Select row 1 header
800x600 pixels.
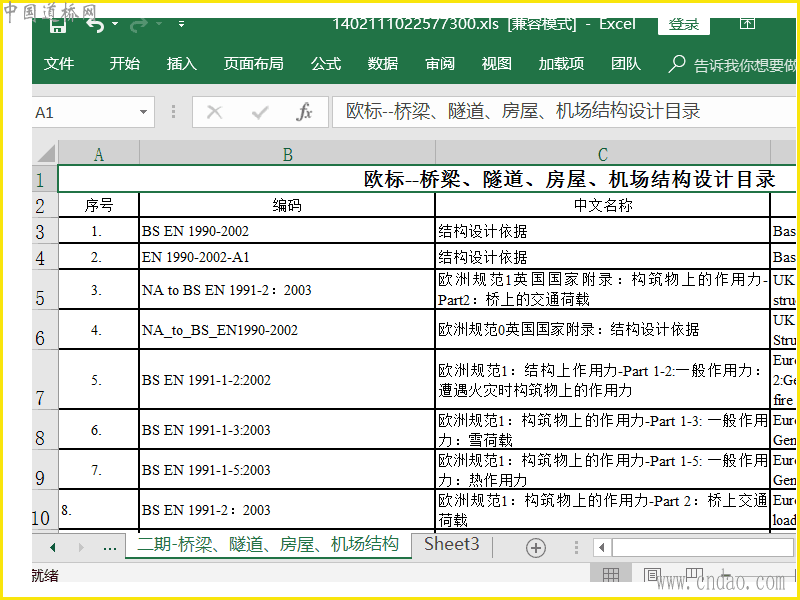[x=45, y=179]
